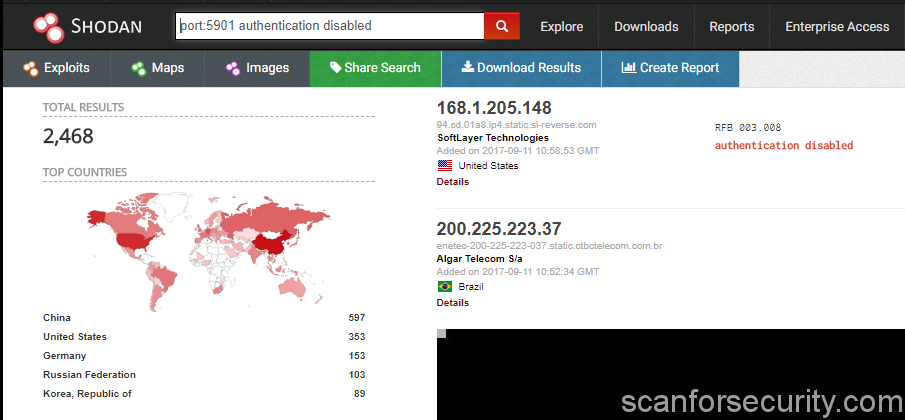This screenshot has height=420, width=905.
Task: Click the purple Images icon
Action: click(233, 68)
